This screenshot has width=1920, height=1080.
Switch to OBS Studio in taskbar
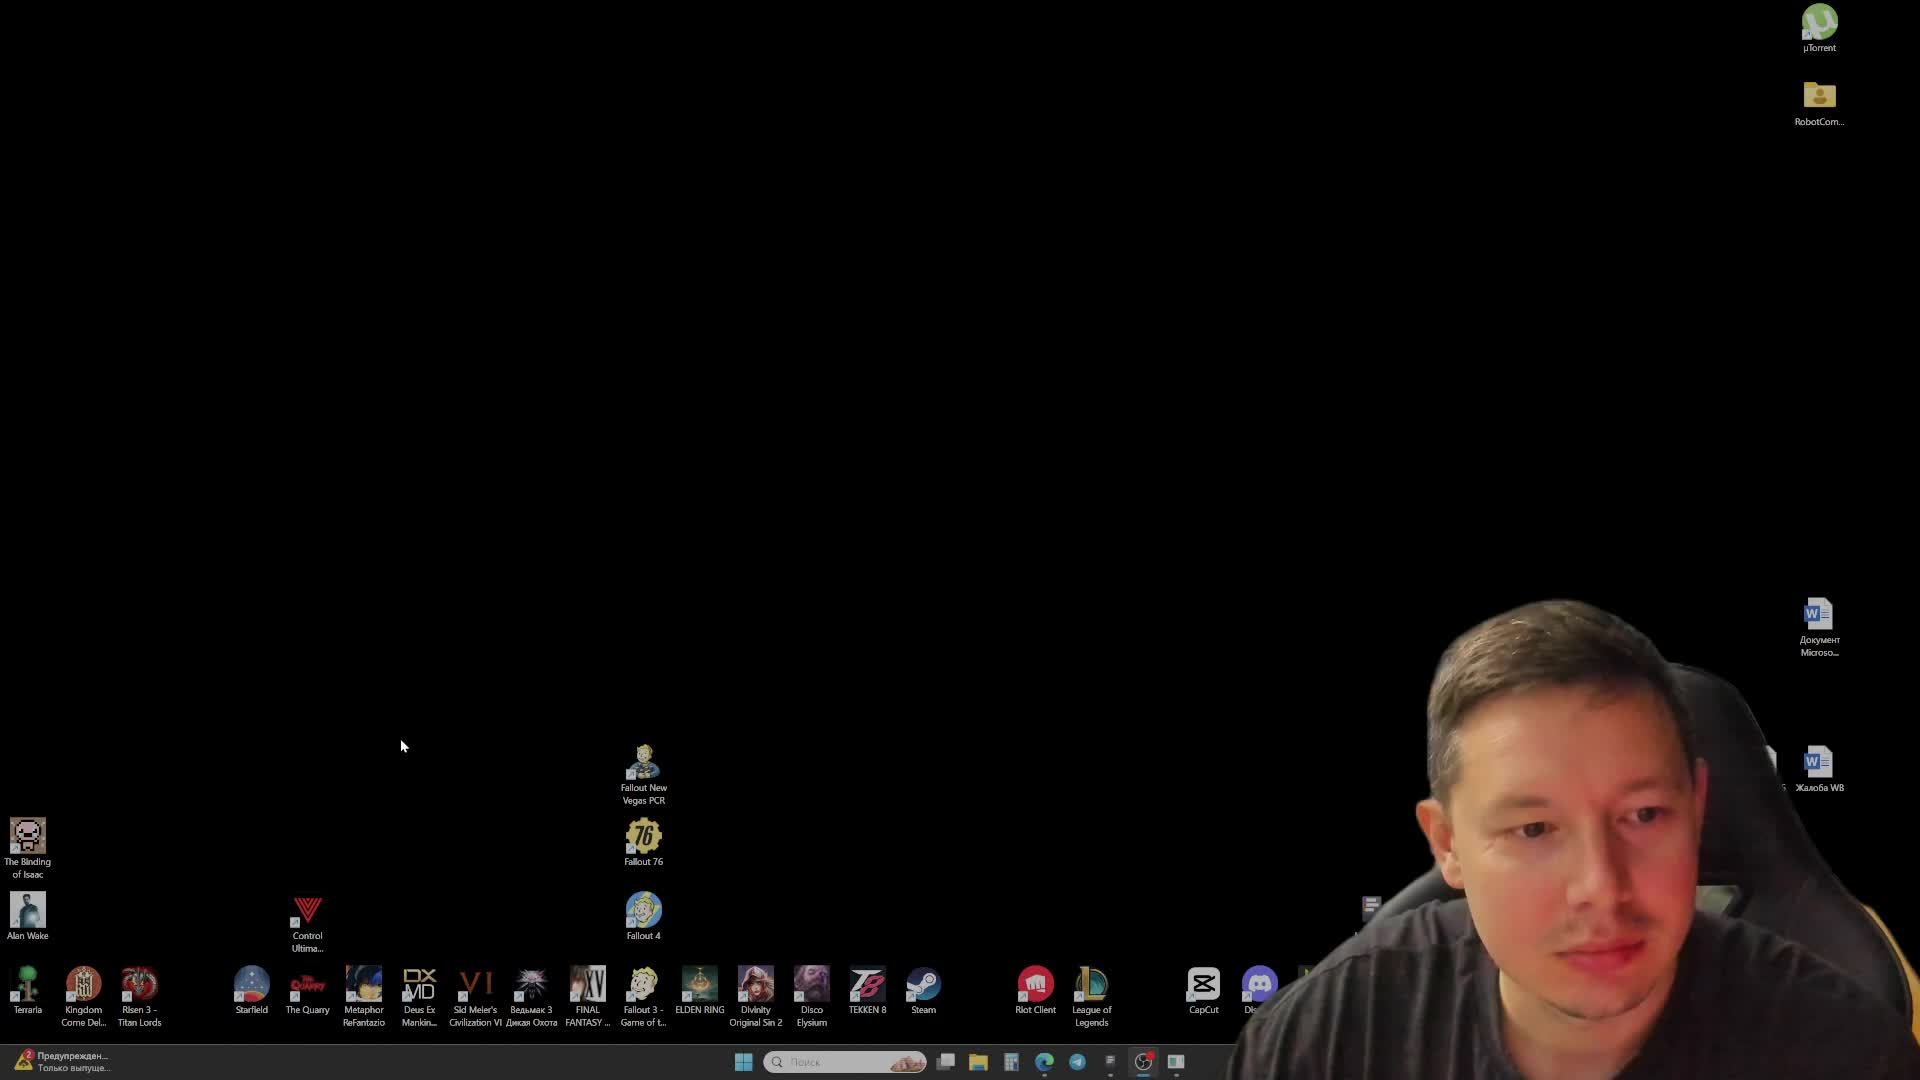[x=1143, y=1062]
